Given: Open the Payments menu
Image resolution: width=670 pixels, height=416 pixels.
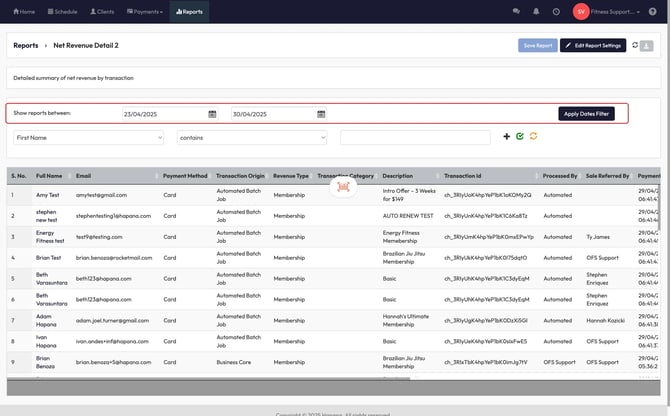Looking at the screenshot, I should (144, 11).
